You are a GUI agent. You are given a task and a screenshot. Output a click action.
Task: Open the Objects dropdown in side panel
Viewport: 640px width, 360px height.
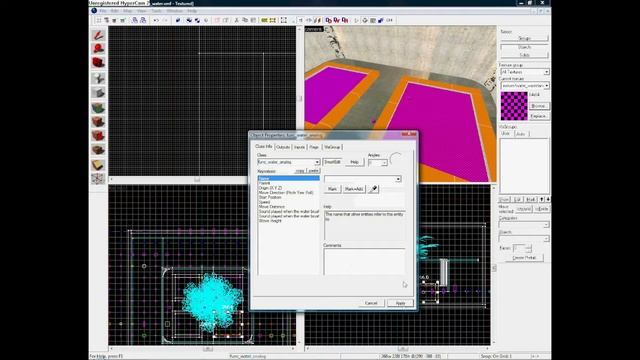[546, 239]
